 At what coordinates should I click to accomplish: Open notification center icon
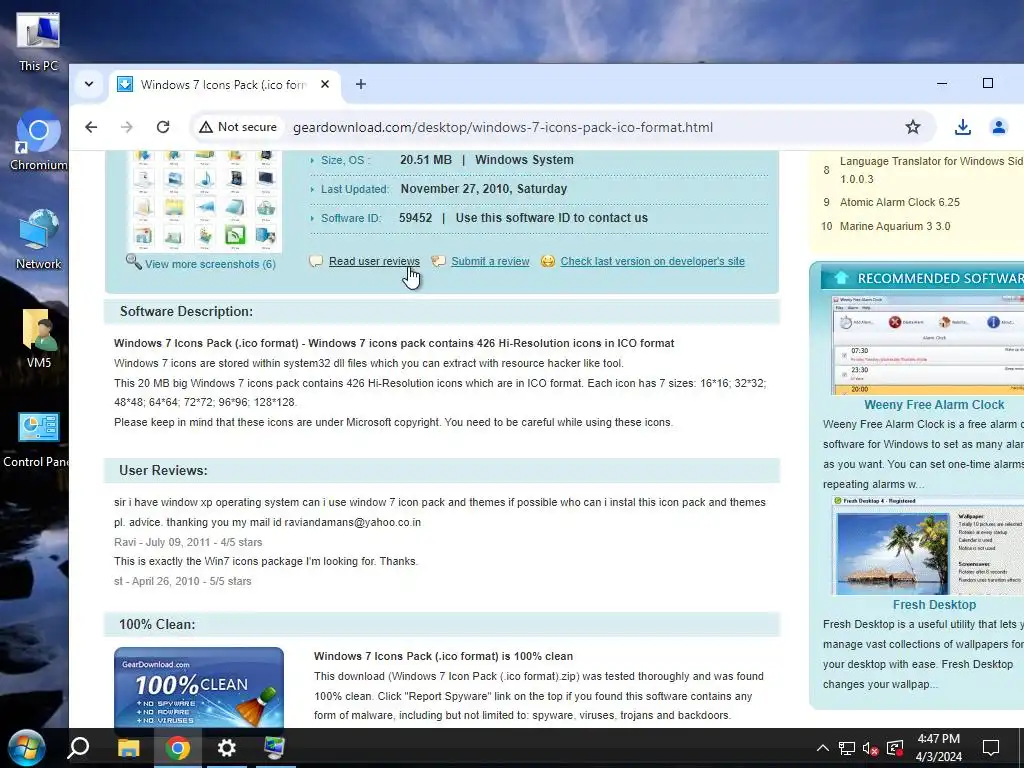pos(991,748)
